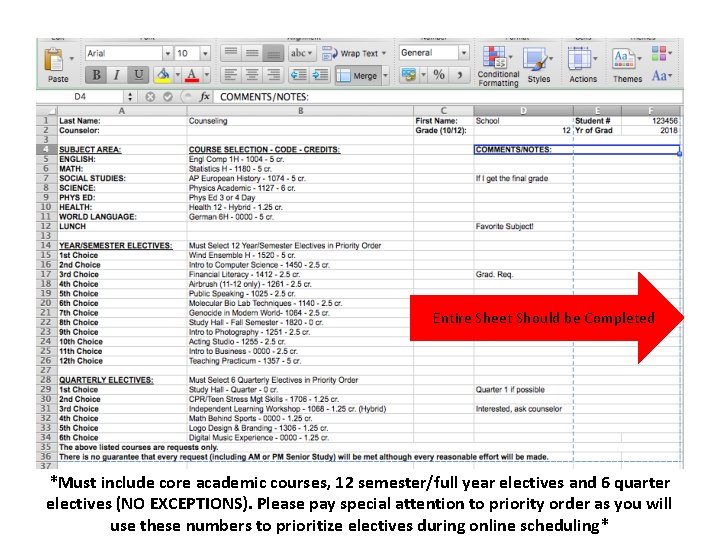Apply currency number format icon
The image size is (720, 540).
point(408,74)
